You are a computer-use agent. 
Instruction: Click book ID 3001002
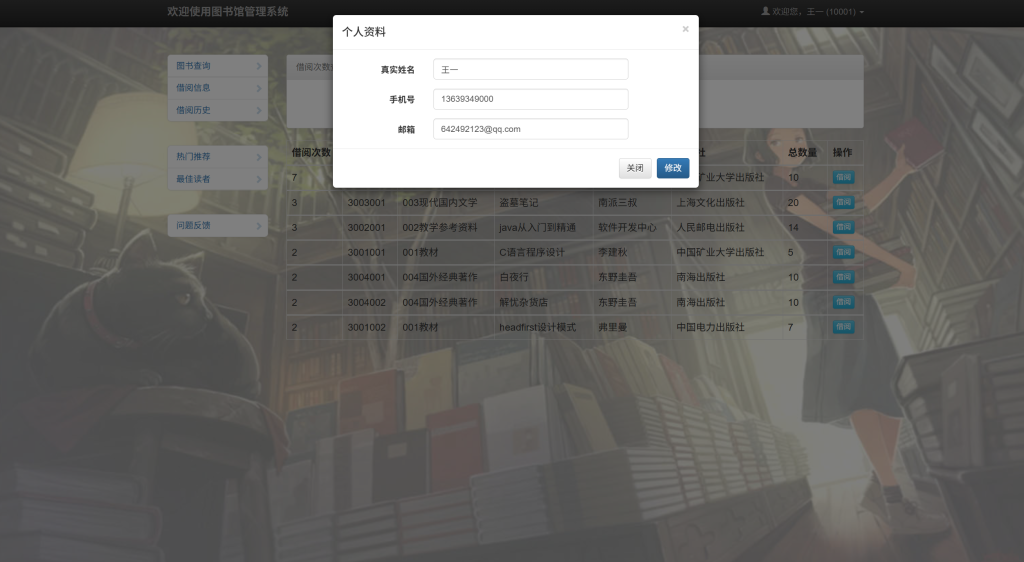click(366, 327)
